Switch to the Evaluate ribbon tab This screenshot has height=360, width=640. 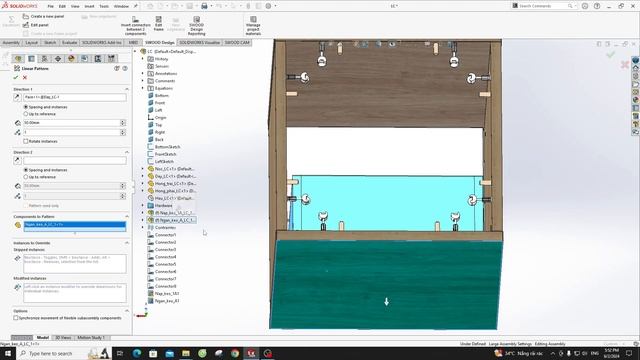click(69, 42)
